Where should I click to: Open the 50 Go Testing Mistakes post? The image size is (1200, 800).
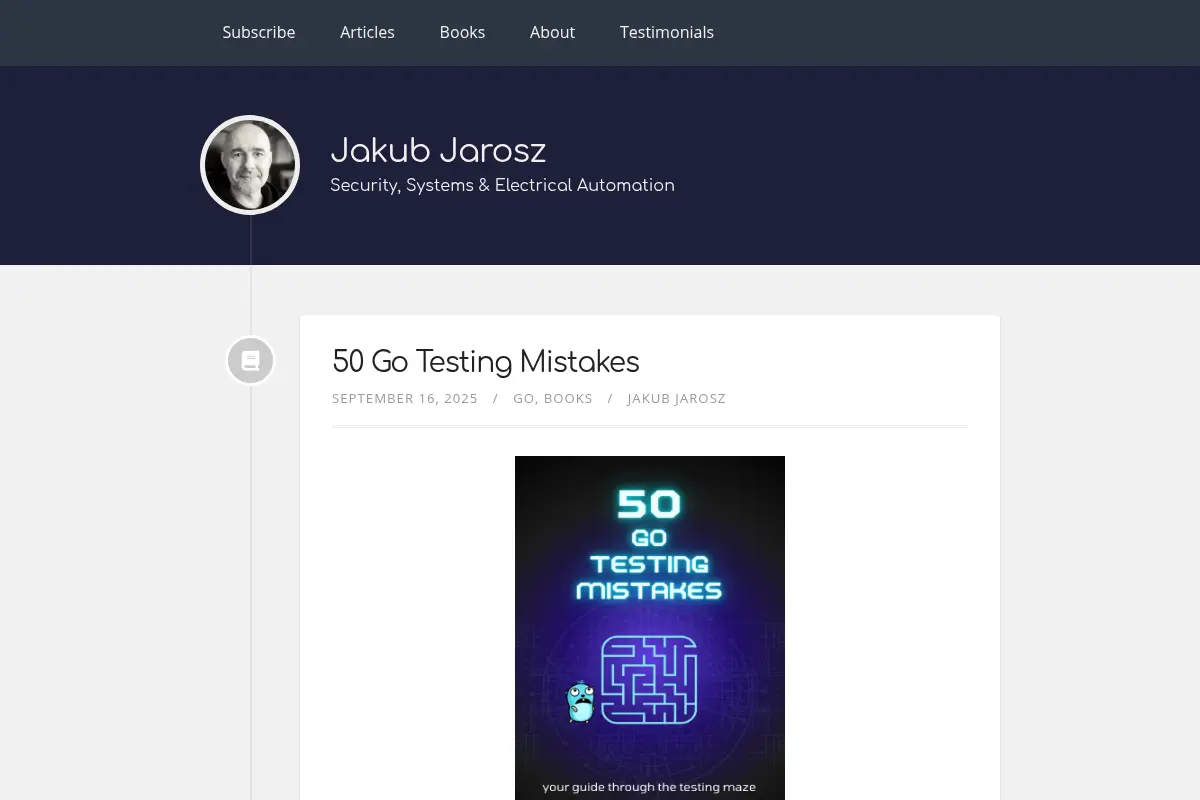click(485, 361)
